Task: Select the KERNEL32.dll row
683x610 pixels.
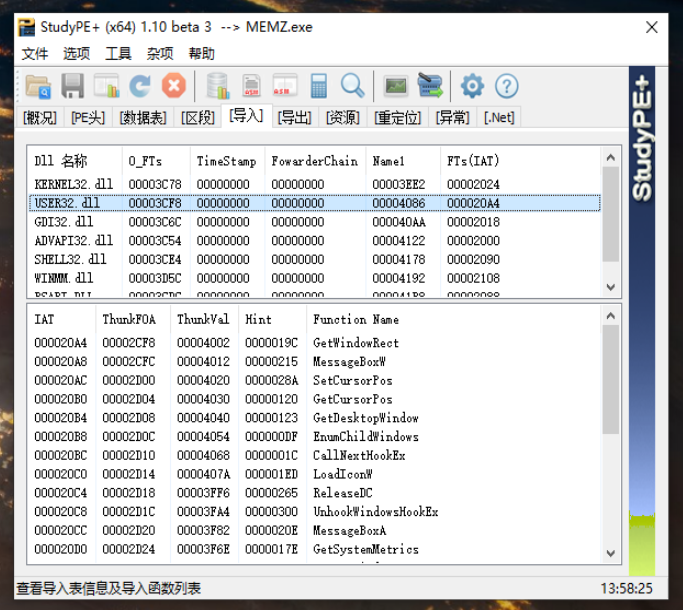Action: tap(314, 184)
